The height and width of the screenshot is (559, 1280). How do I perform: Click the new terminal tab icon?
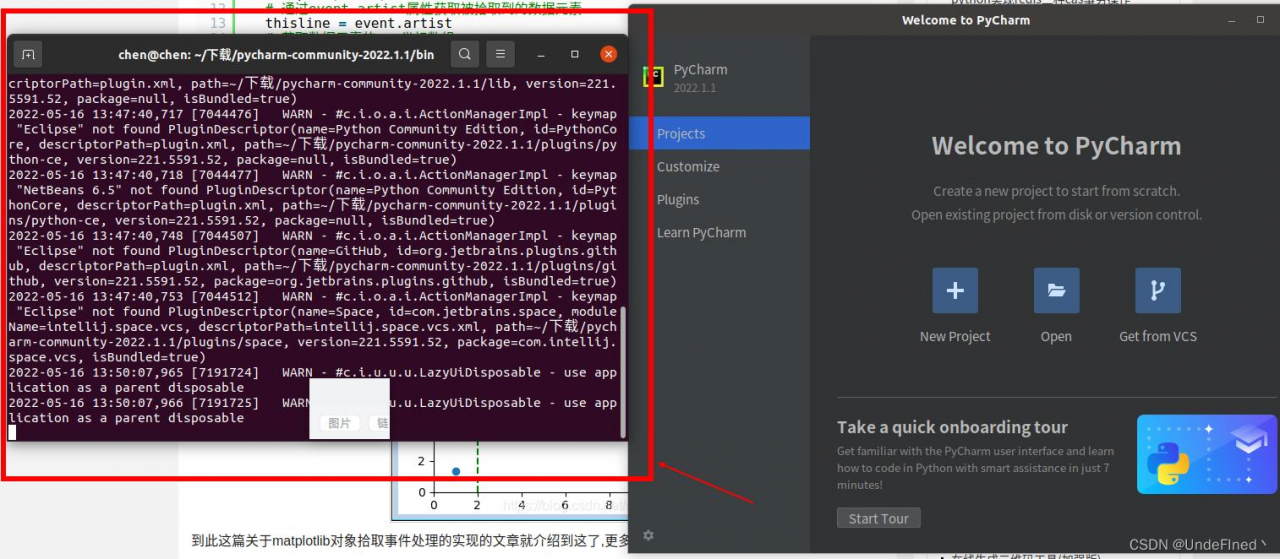click(x=28, y=54)
